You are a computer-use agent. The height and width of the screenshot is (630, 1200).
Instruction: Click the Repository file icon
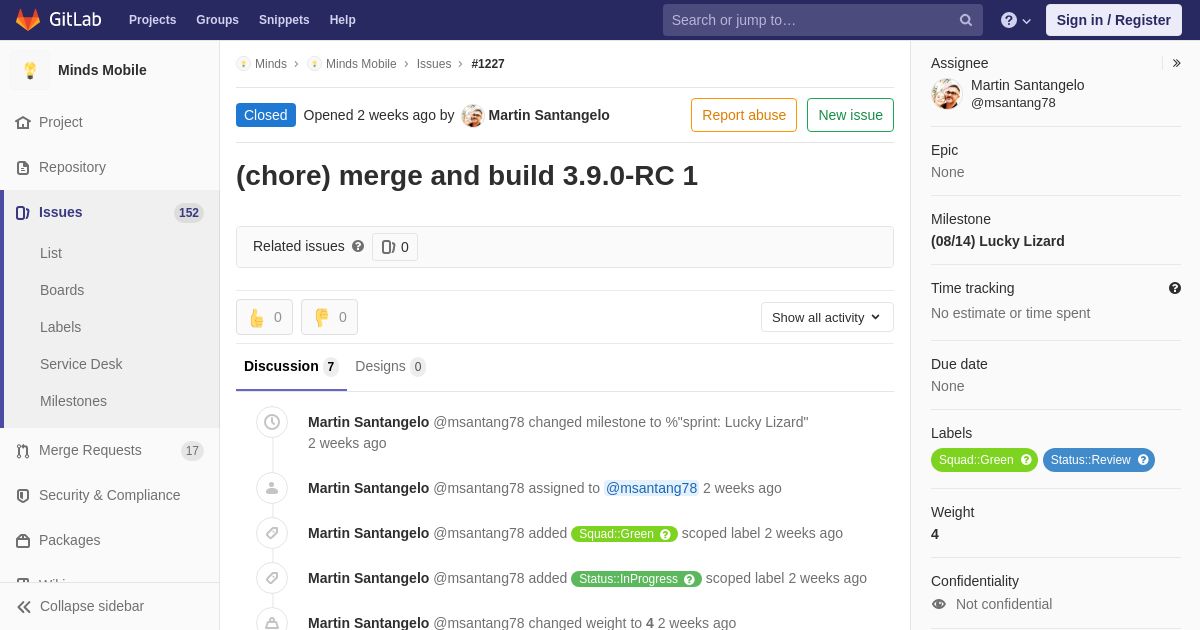click(23, 167)
